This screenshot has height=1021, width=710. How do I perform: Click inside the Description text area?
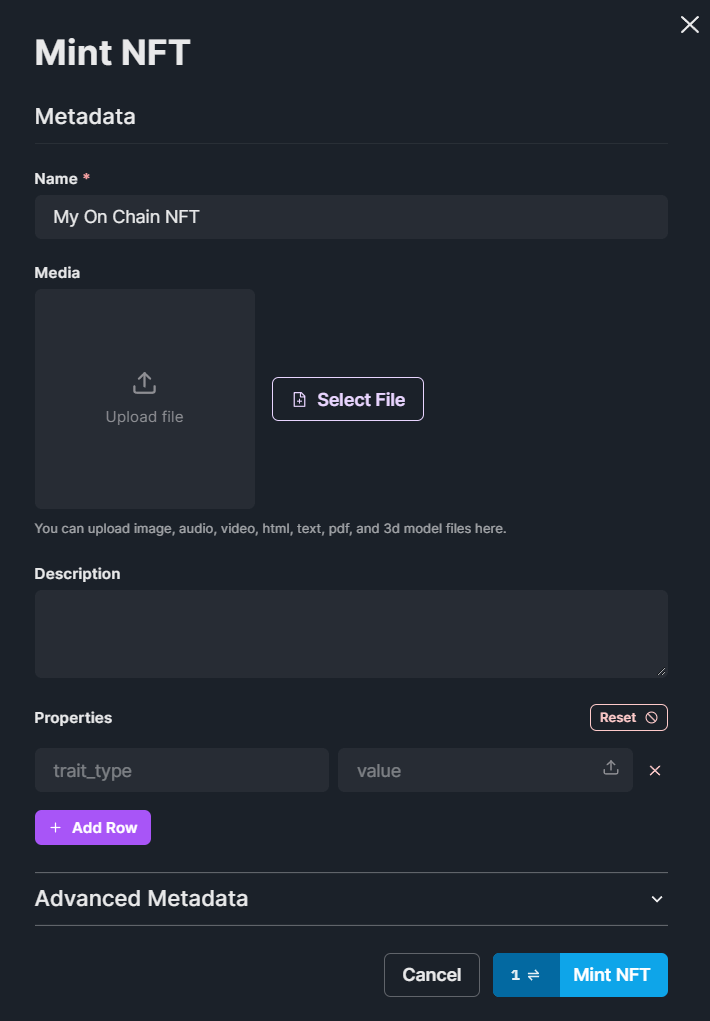(x=351, y=632)
